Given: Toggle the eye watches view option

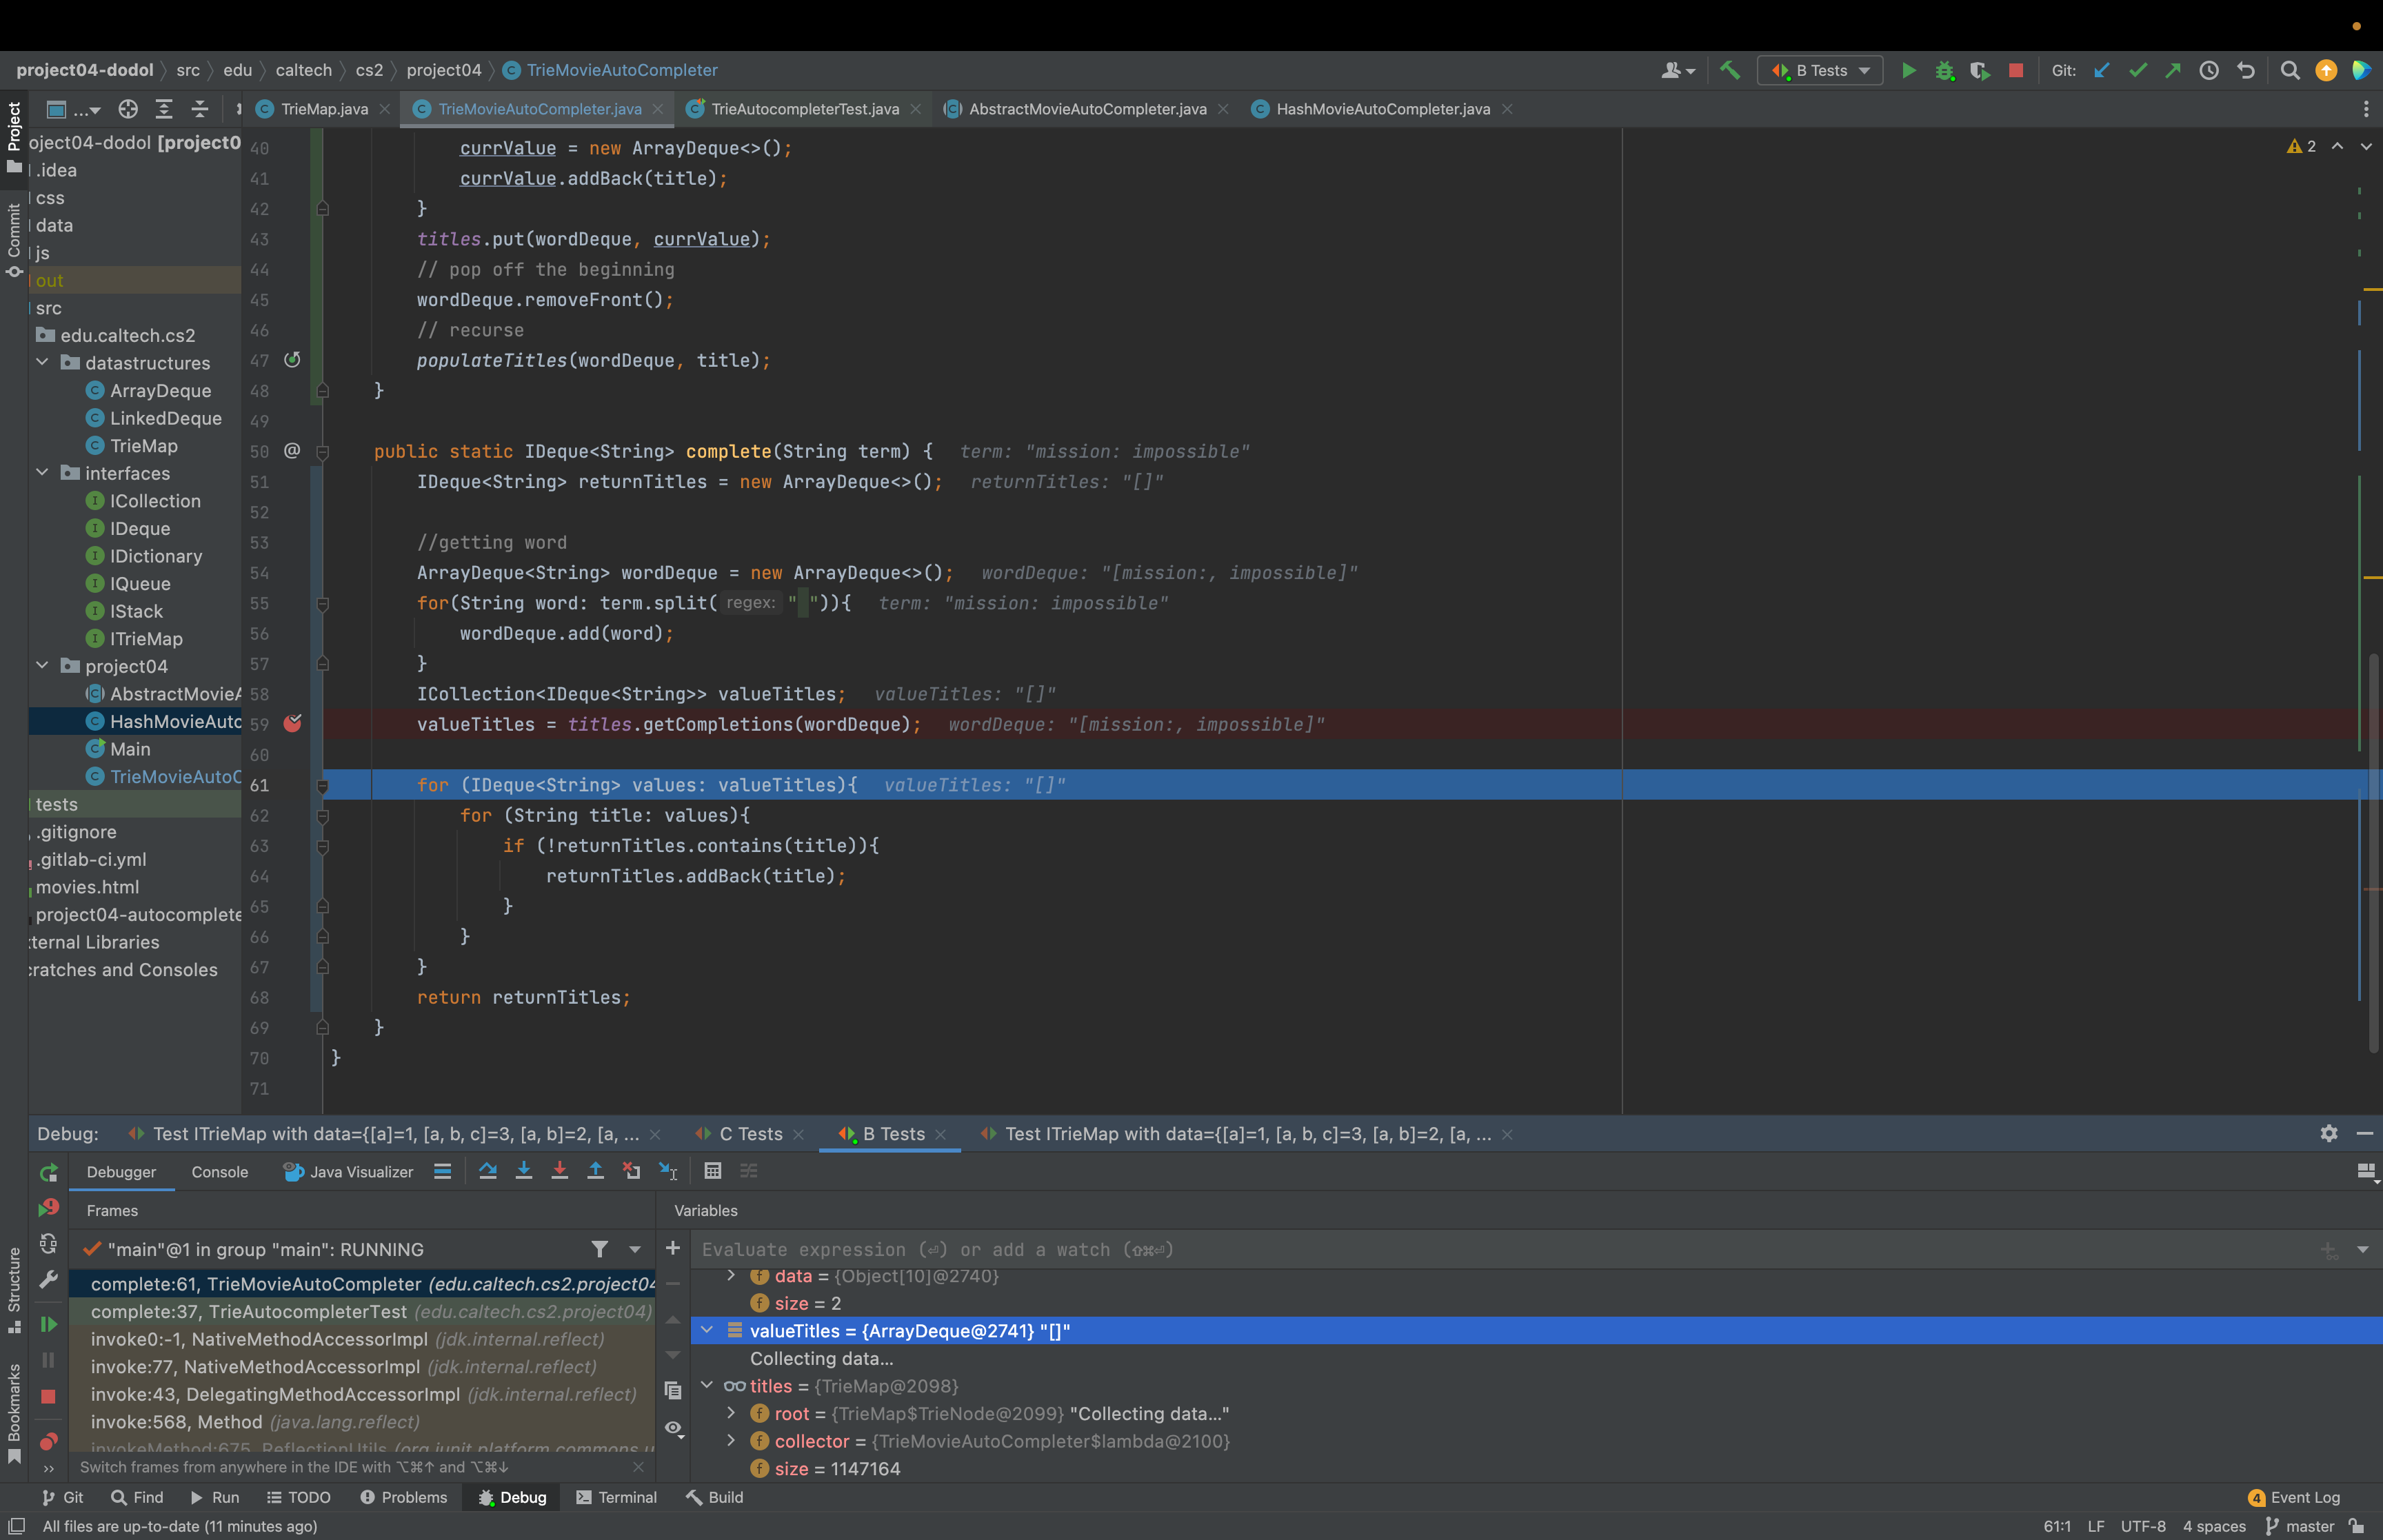Looking at the screenshot, I should 673,1428.
